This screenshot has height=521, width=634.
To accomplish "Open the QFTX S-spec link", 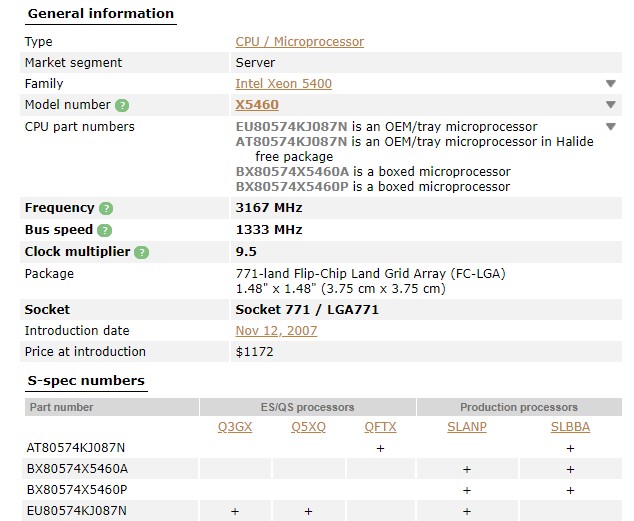I will 380,427.
